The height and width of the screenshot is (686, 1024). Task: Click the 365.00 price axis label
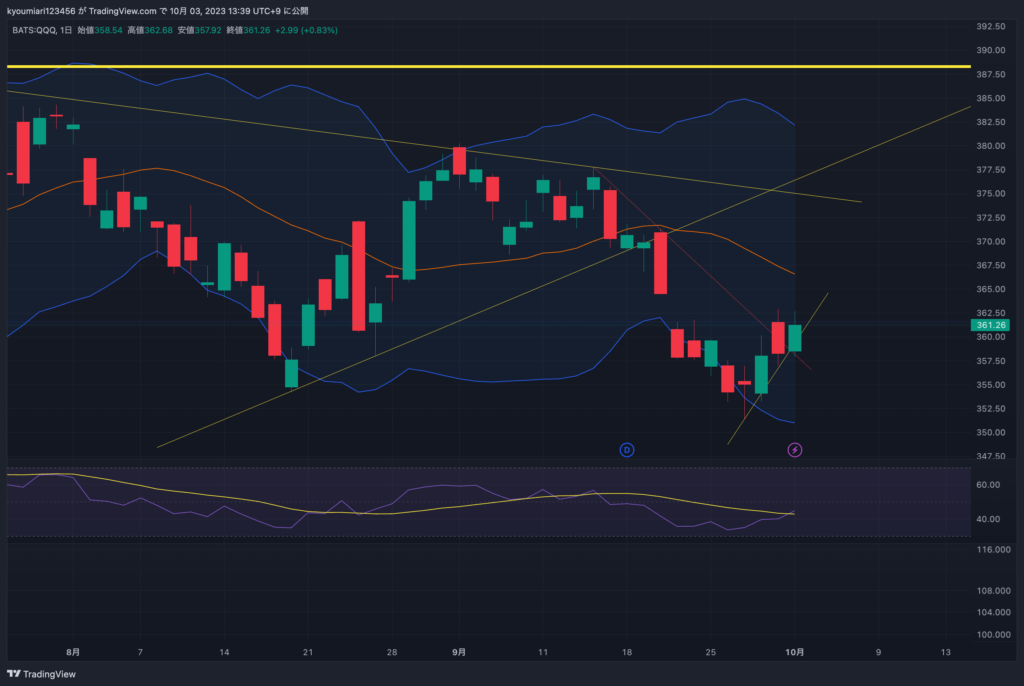(991, 289)
